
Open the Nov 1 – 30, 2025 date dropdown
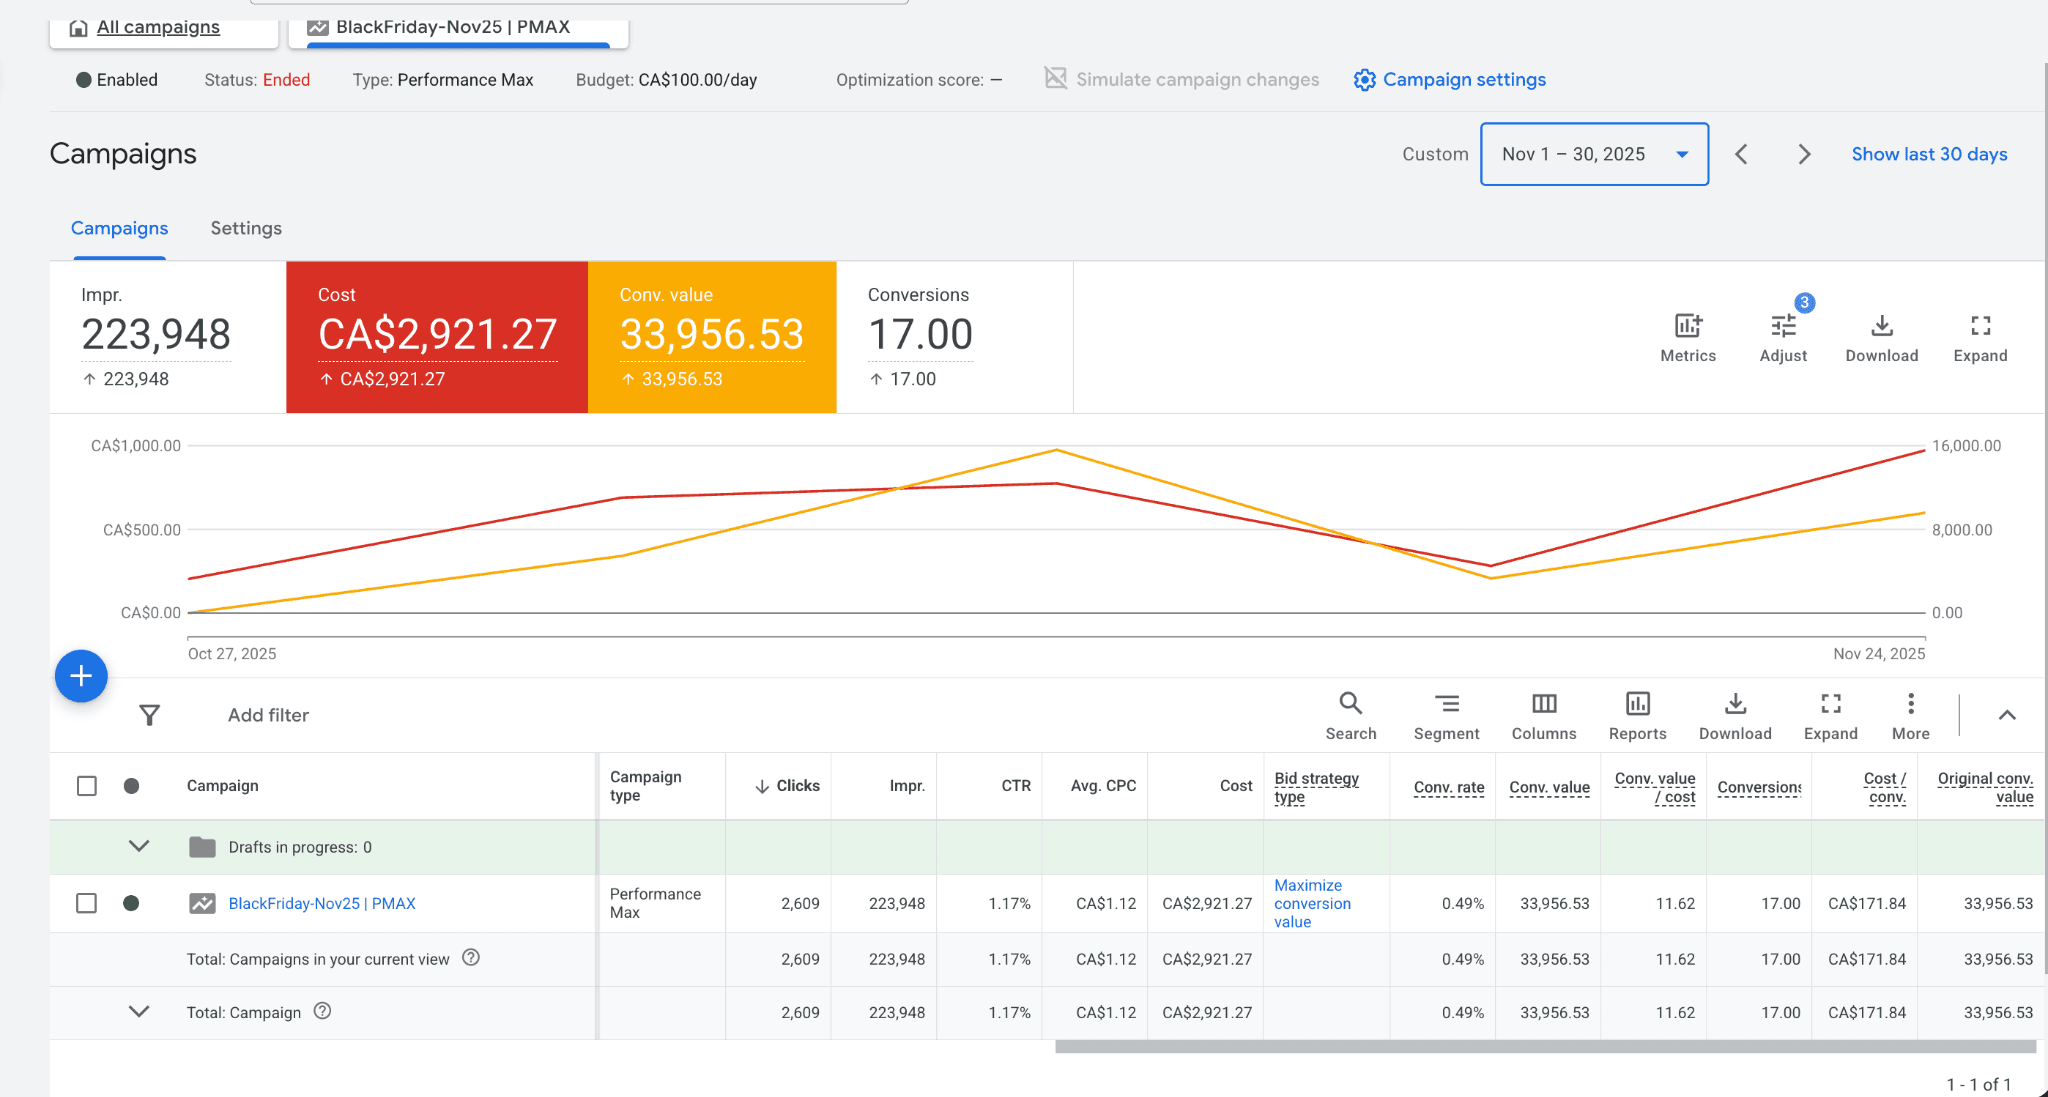pyautogui.click(x=1593, y=154)
